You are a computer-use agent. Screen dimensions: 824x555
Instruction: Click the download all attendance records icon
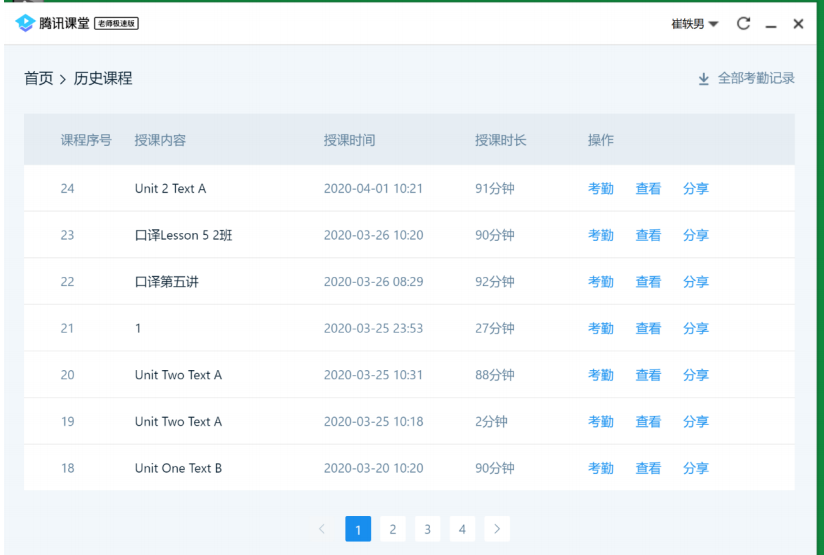(703, 79)
